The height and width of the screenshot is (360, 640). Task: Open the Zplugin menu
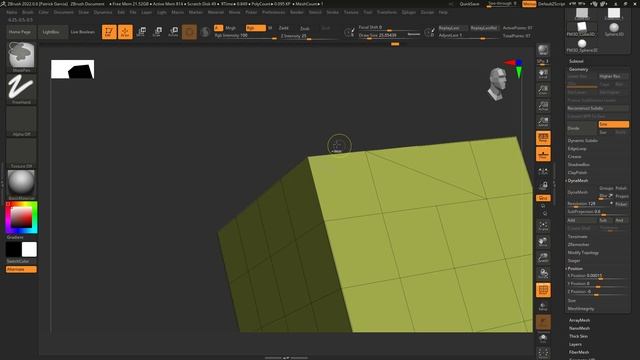[409, 12]
